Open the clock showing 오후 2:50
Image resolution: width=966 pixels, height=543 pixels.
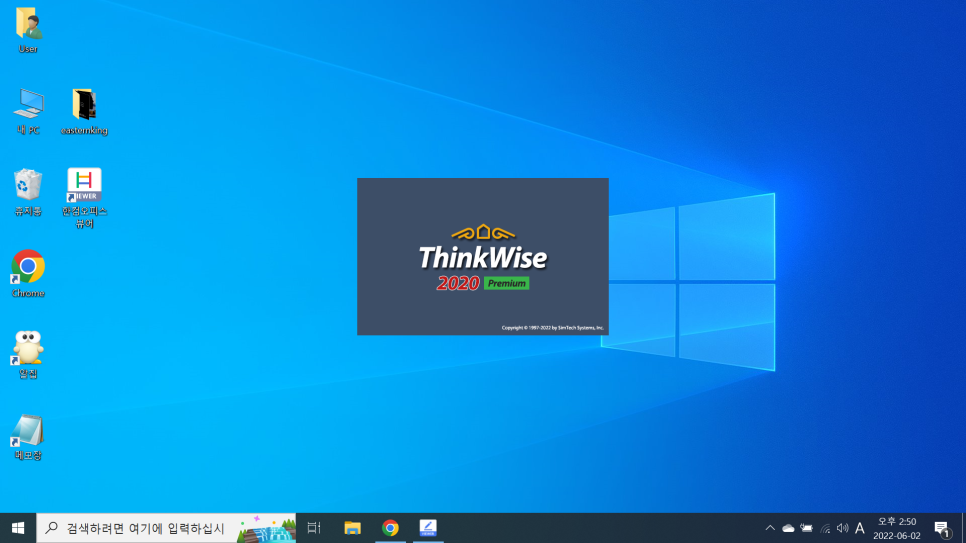point(896,528)
